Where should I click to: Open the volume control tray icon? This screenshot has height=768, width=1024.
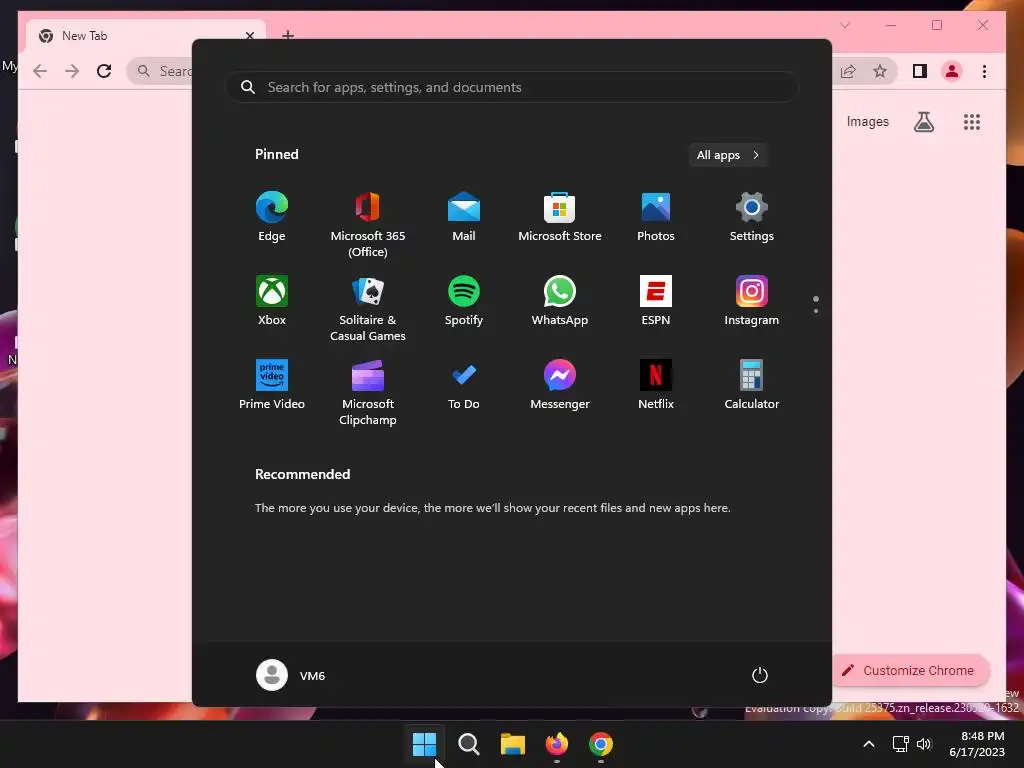click(x=924, y=744)
